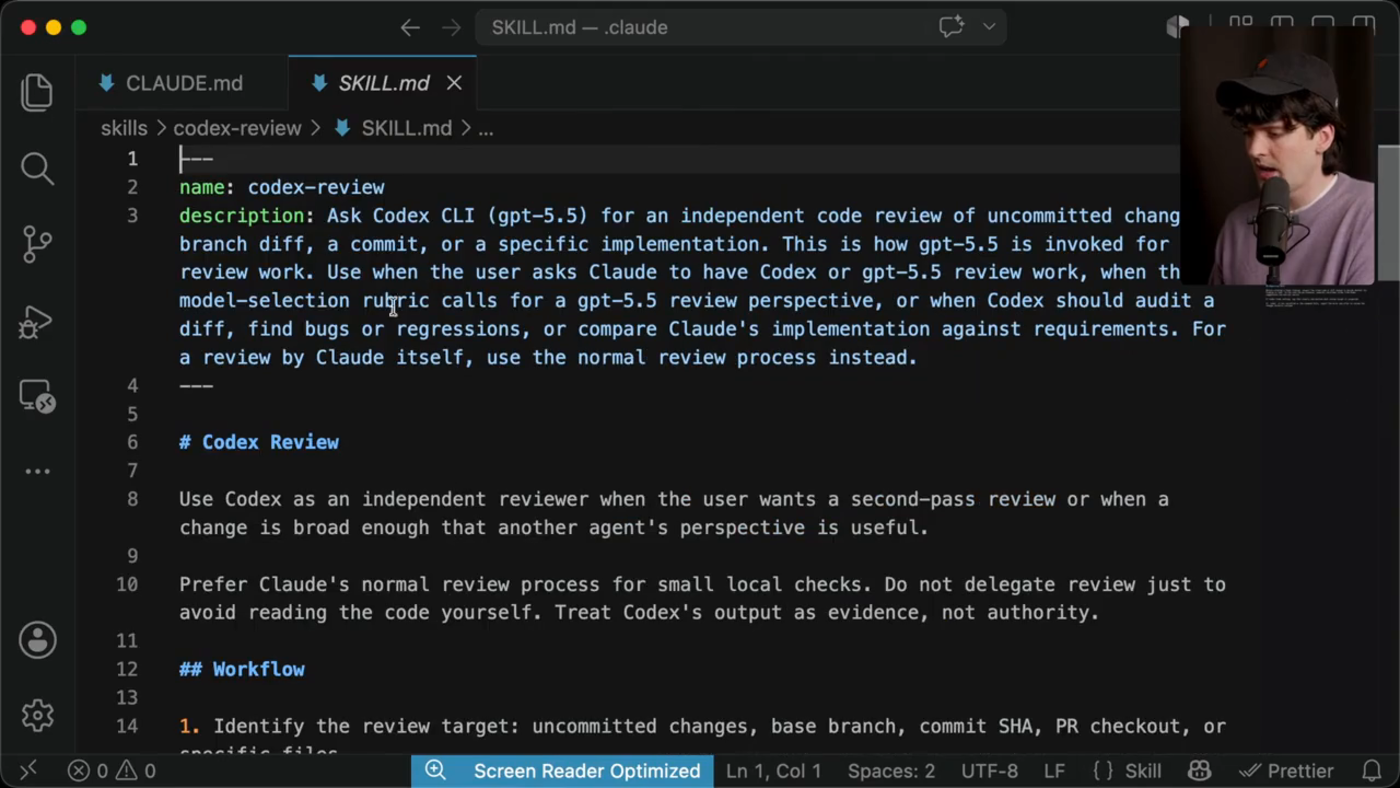Click the 'name' key on line 2

click(x=202, y=187)
